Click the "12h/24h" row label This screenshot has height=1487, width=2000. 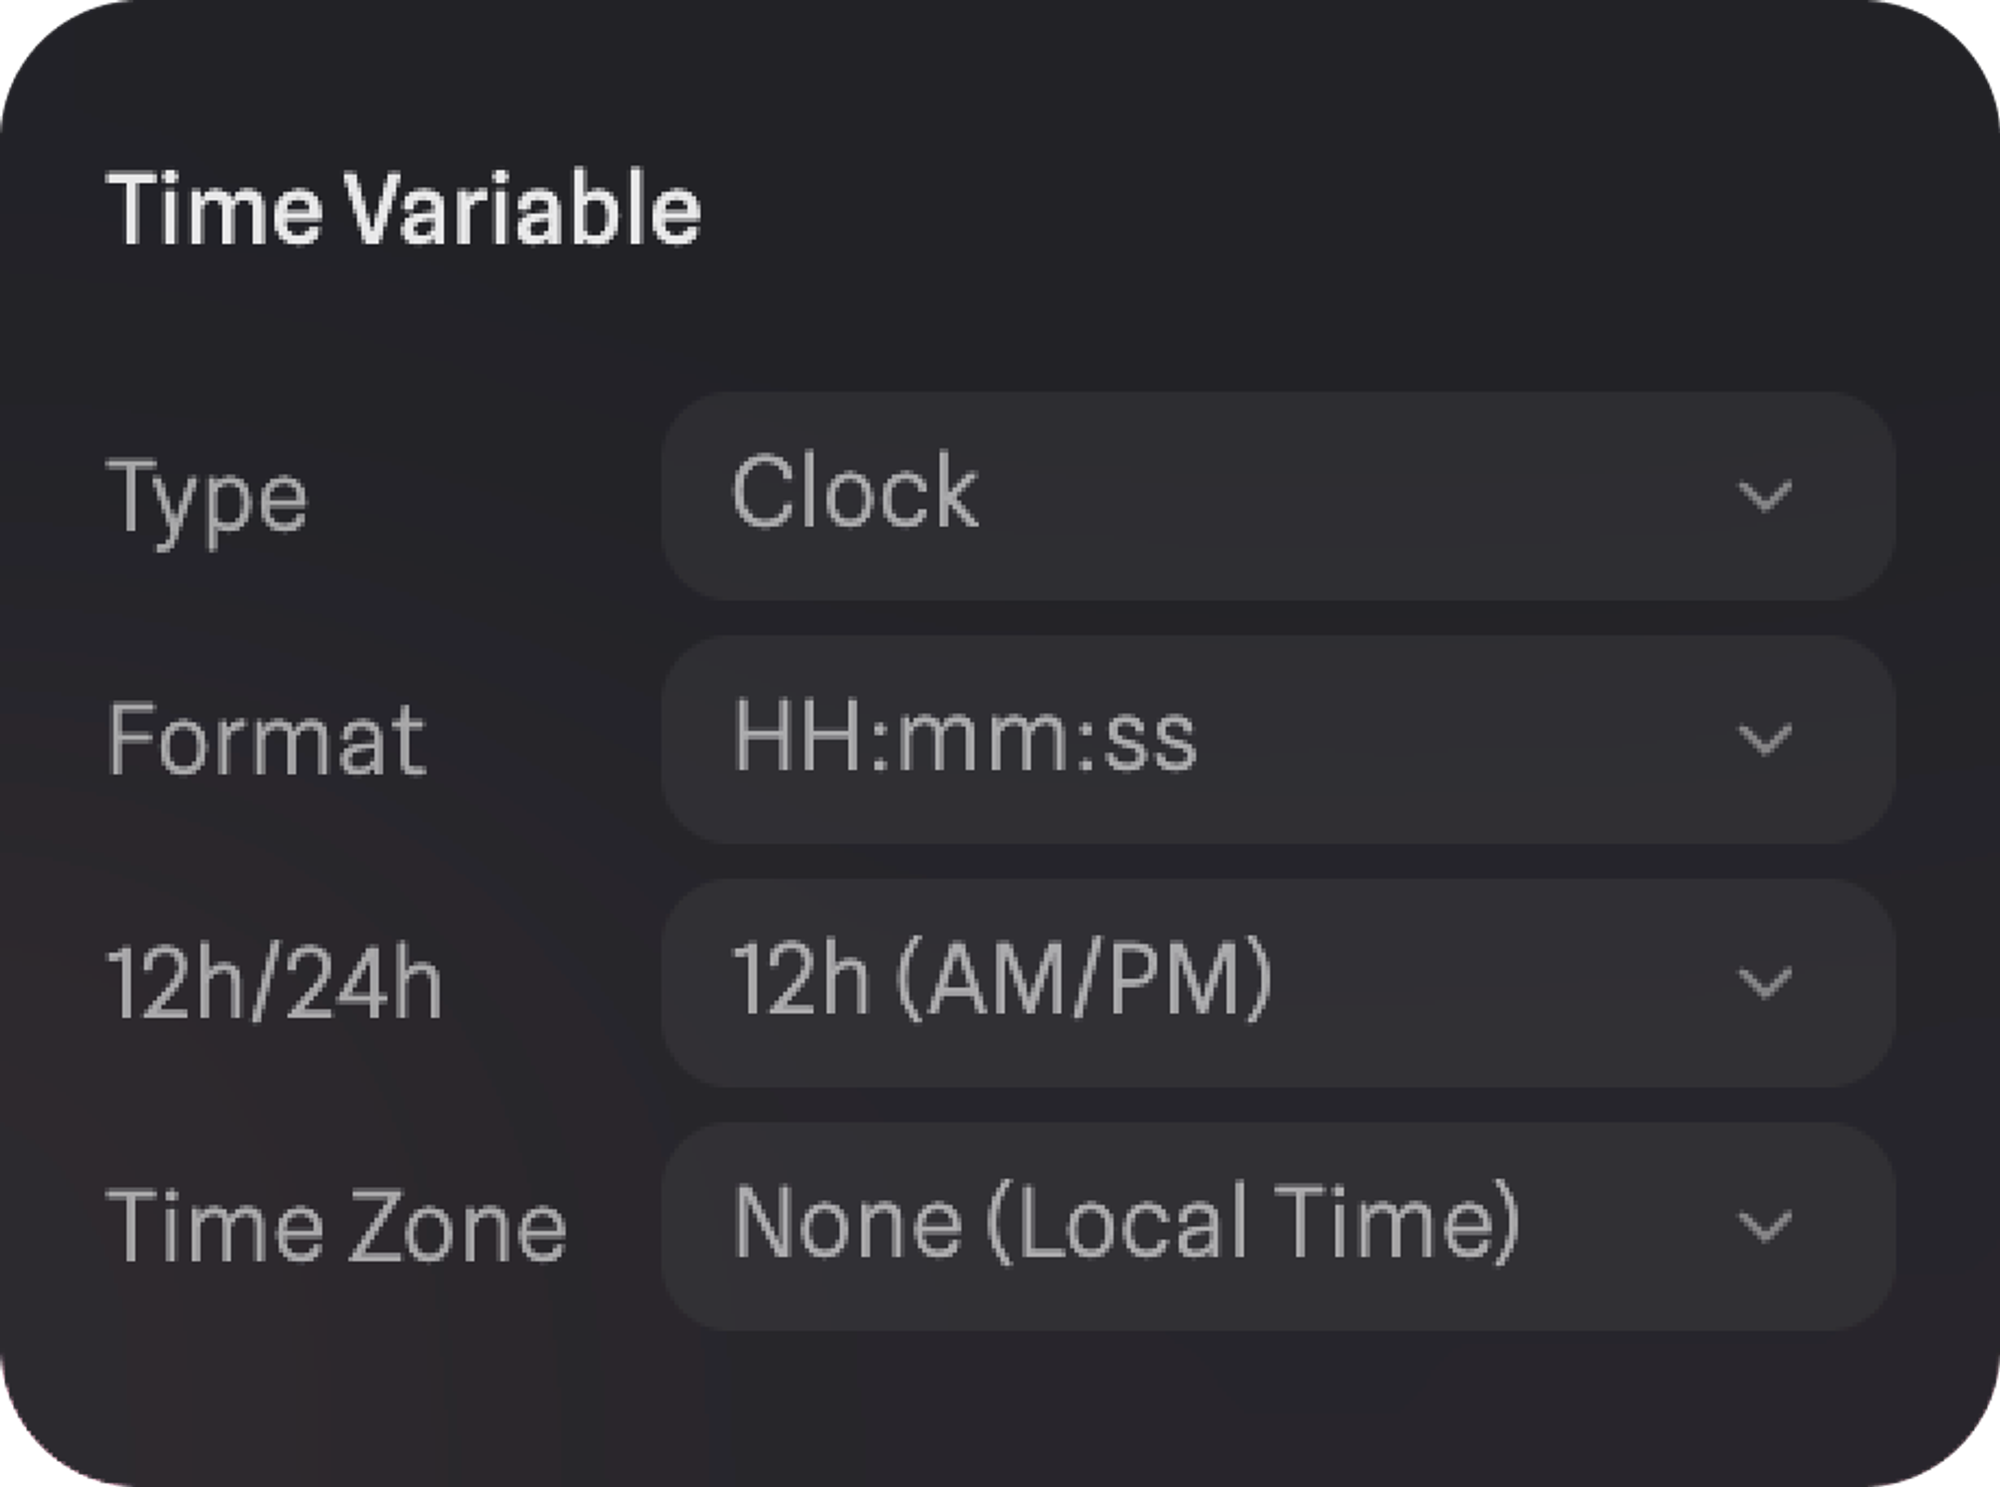tap(274, 984)
